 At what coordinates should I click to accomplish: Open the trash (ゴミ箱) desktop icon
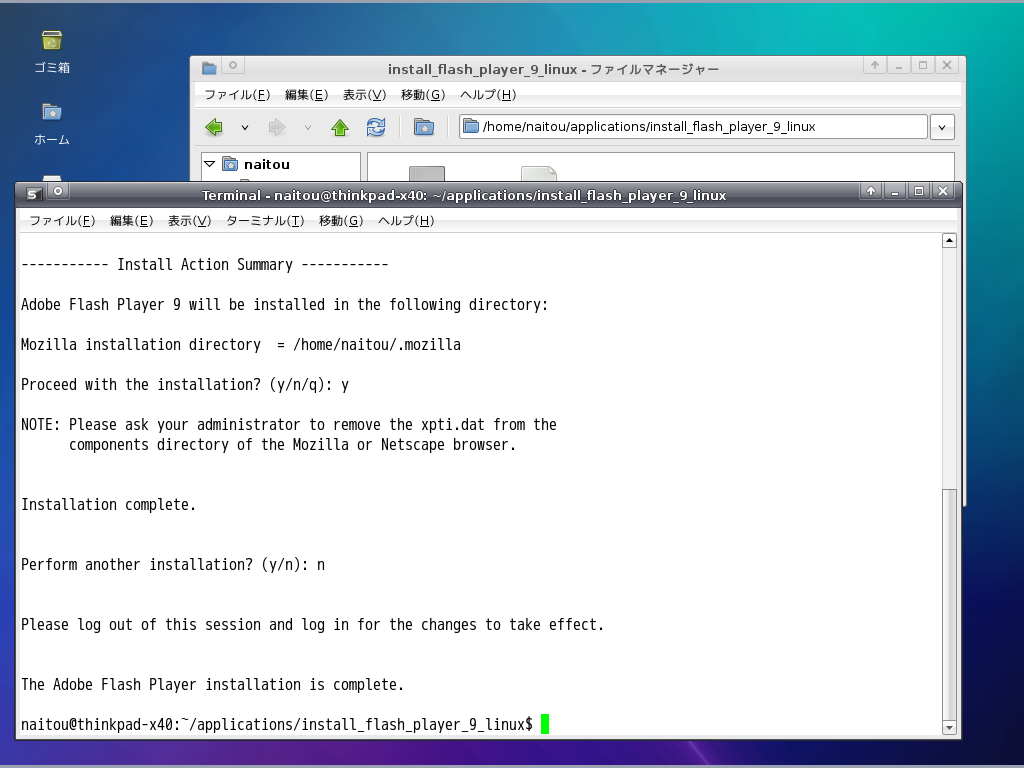click(x=52, y=51)
